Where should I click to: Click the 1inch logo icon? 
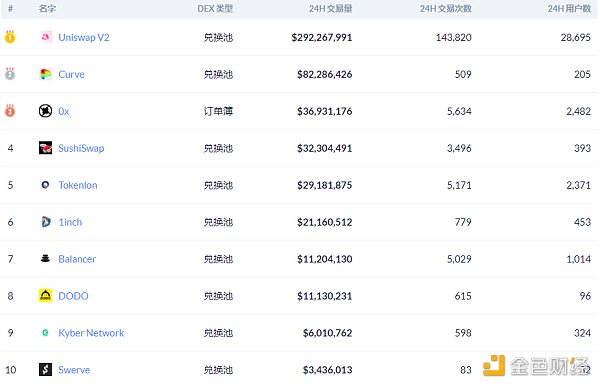46,222
